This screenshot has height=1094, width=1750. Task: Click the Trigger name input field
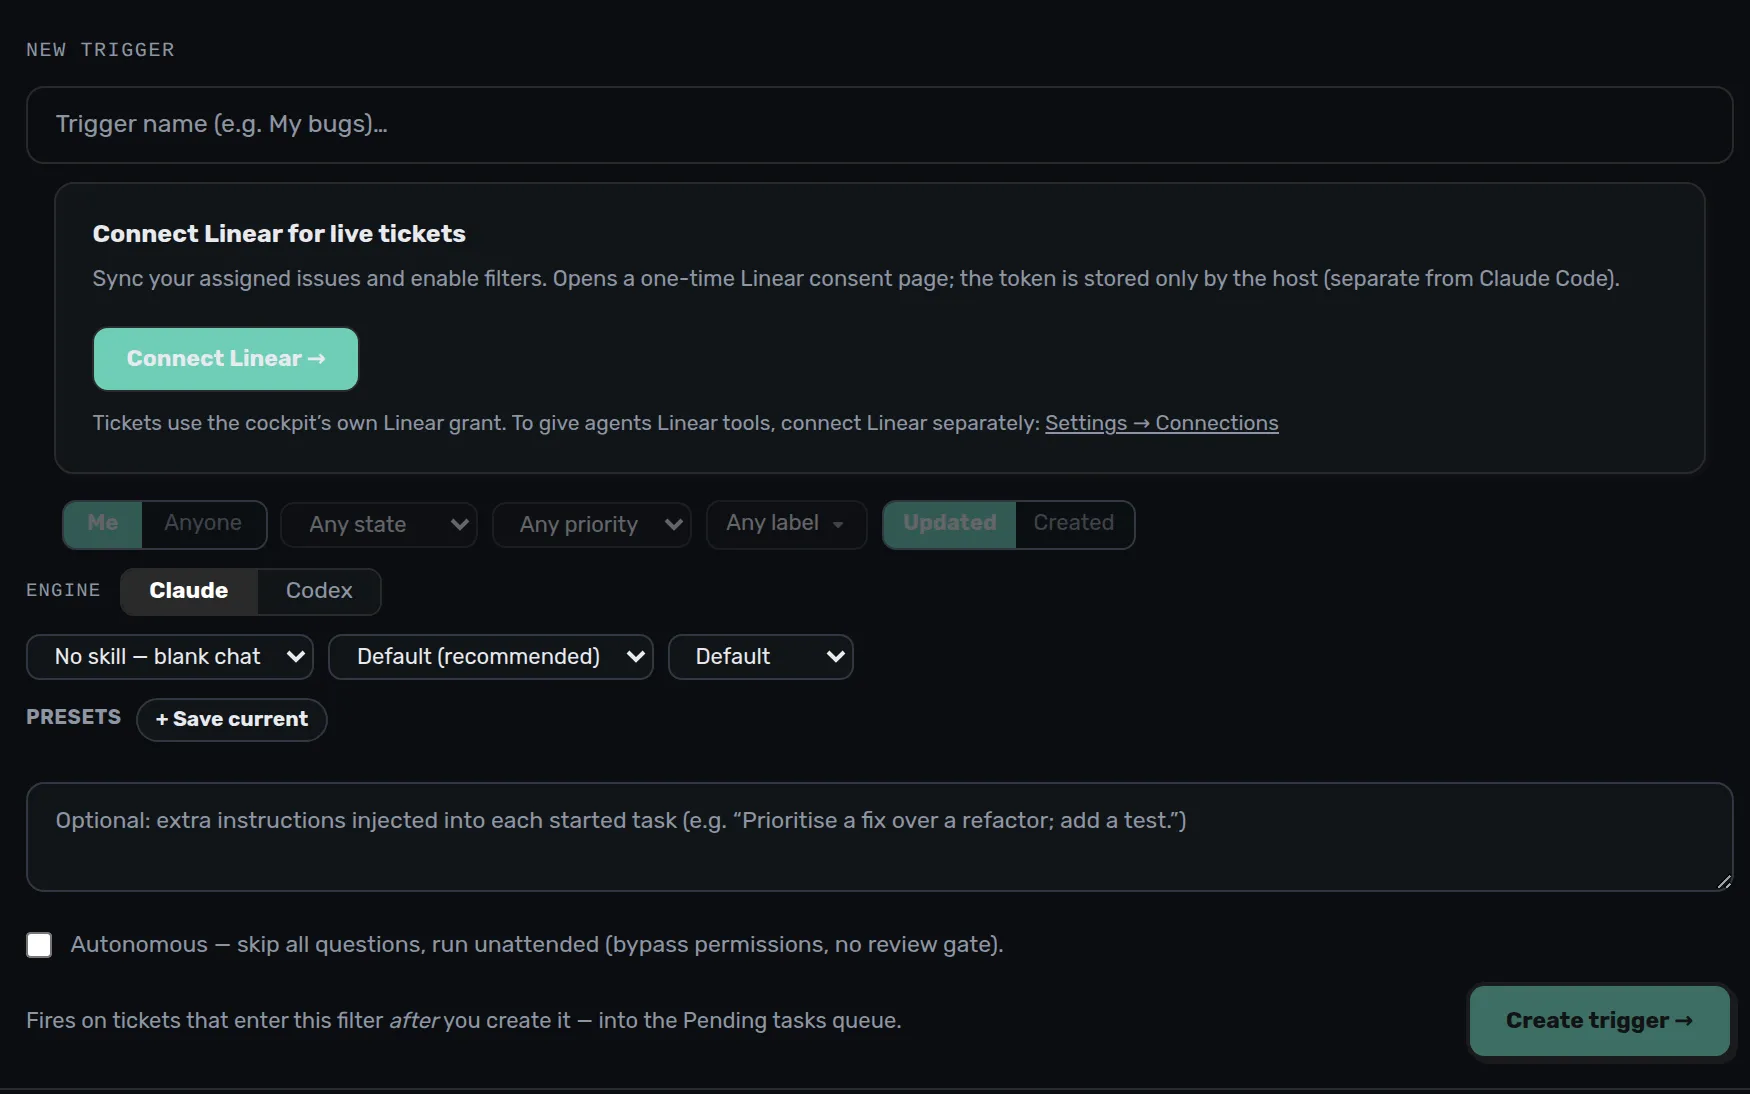(879, 125)
